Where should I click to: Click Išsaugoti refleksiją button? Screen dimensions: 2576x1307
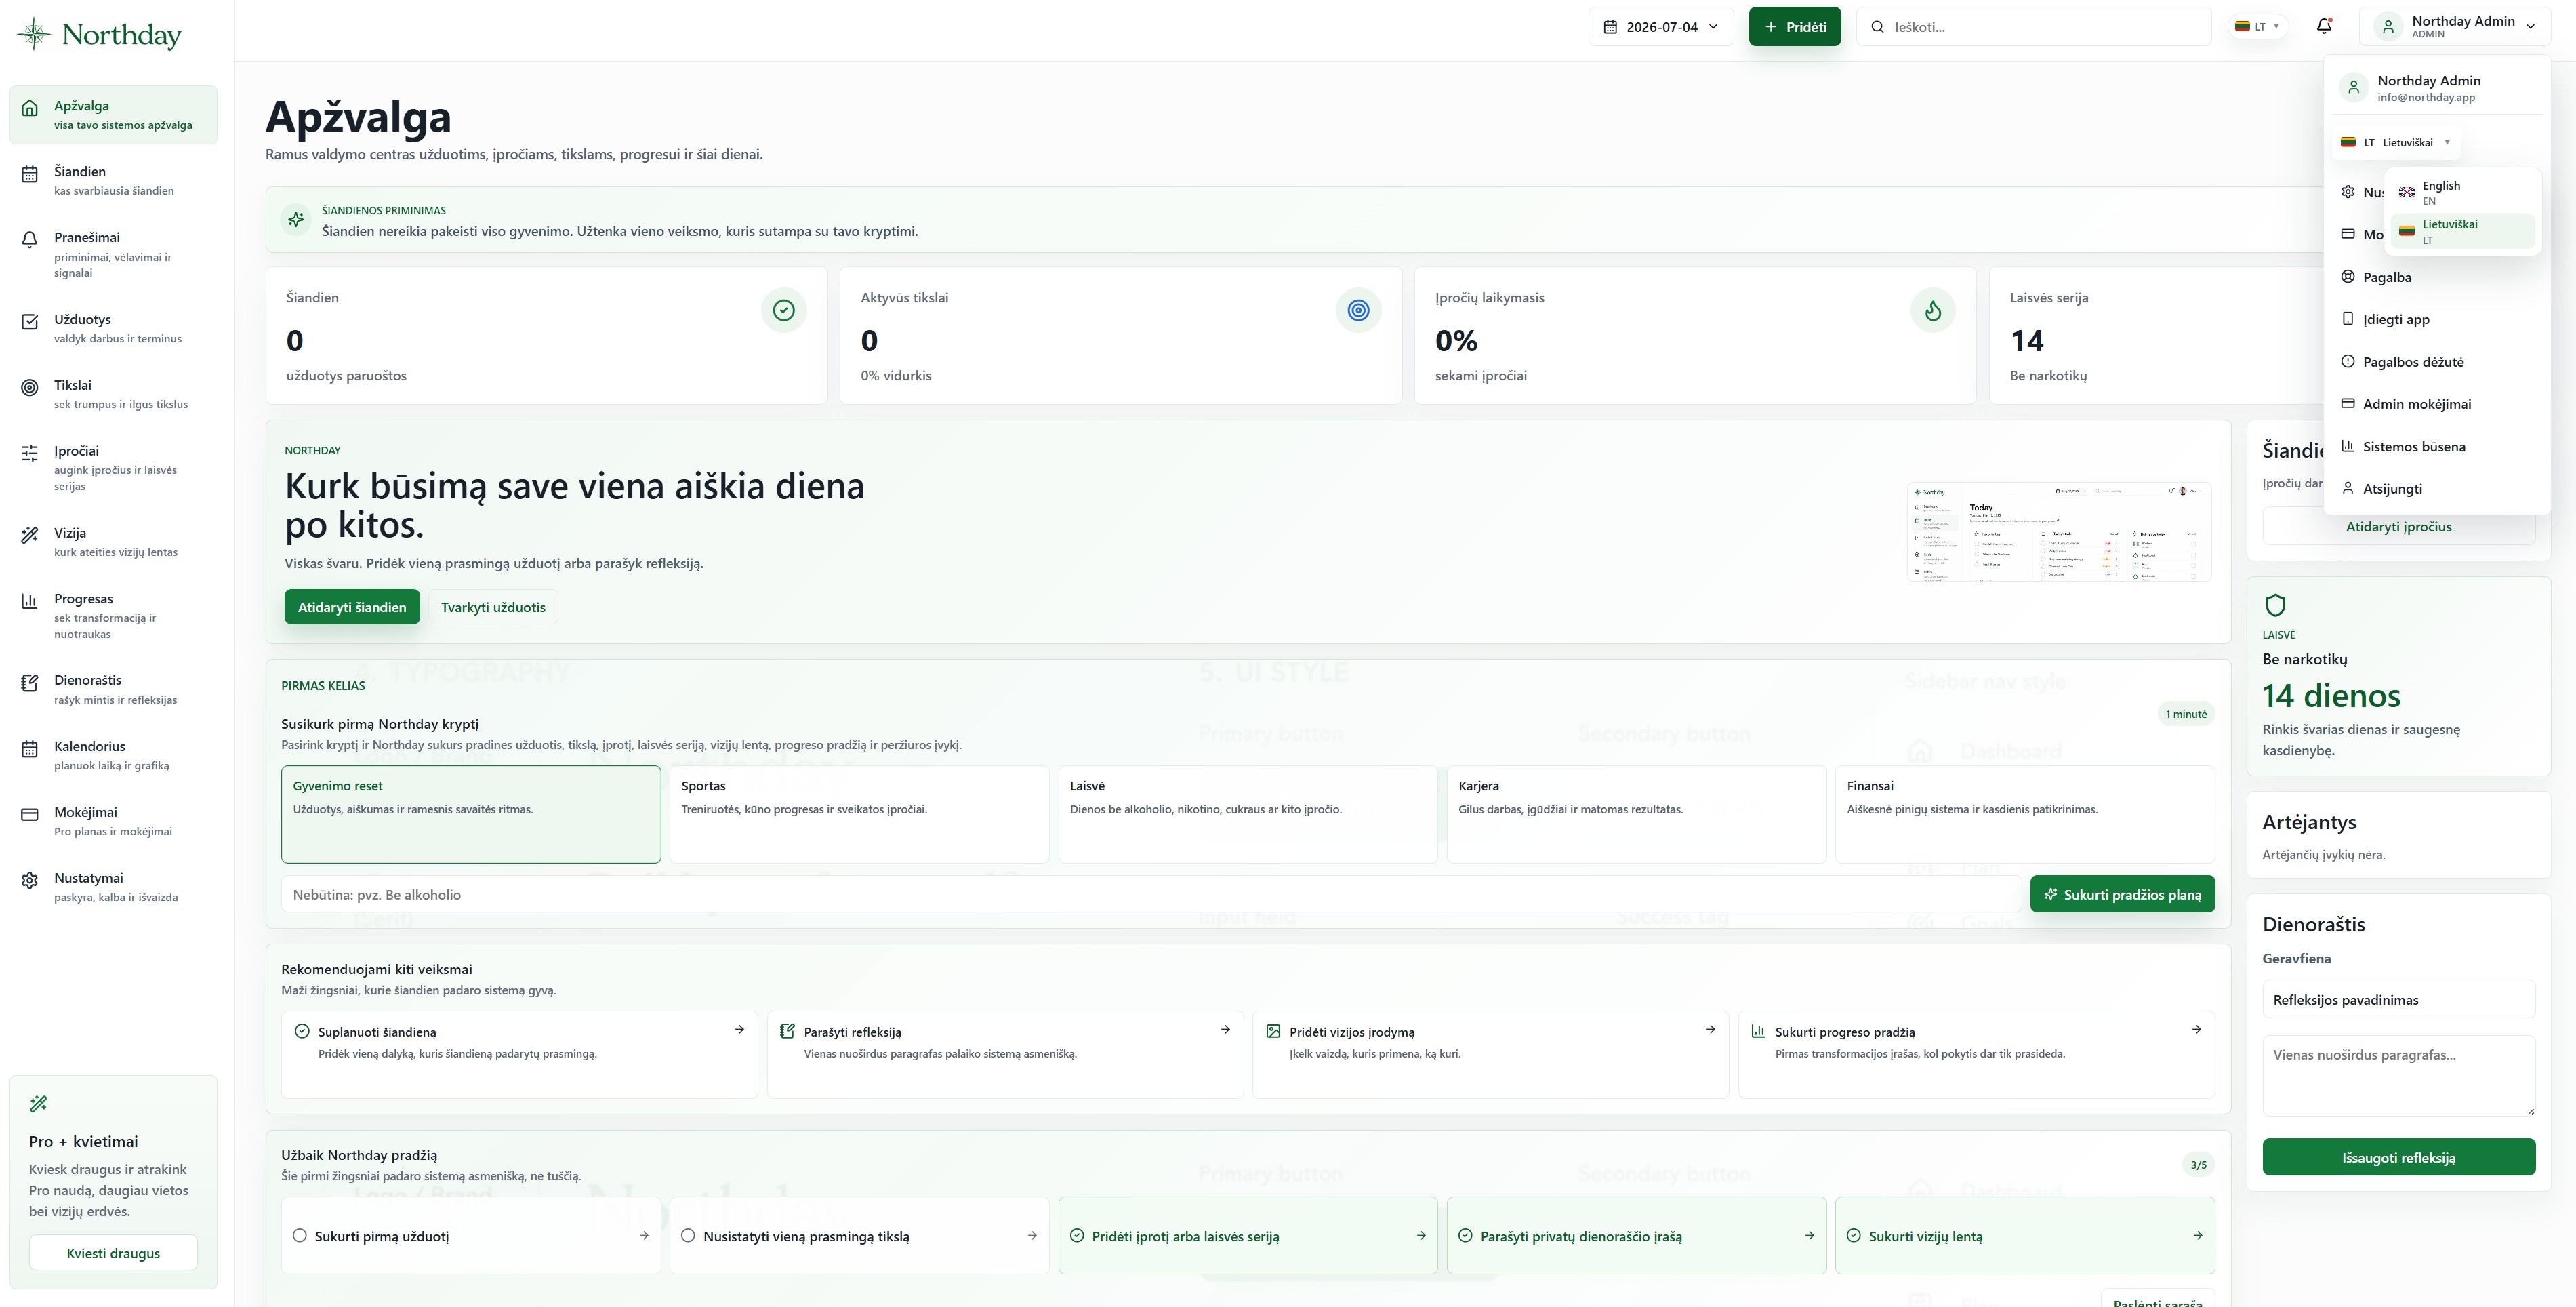(x=2398, y=1157)
